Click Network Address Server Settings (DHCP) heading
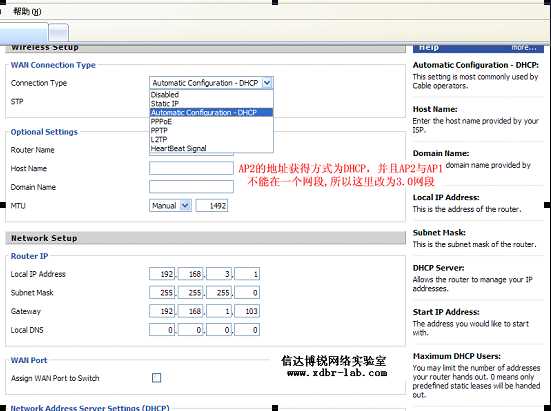The image size is (551, 411). point(90,407)
